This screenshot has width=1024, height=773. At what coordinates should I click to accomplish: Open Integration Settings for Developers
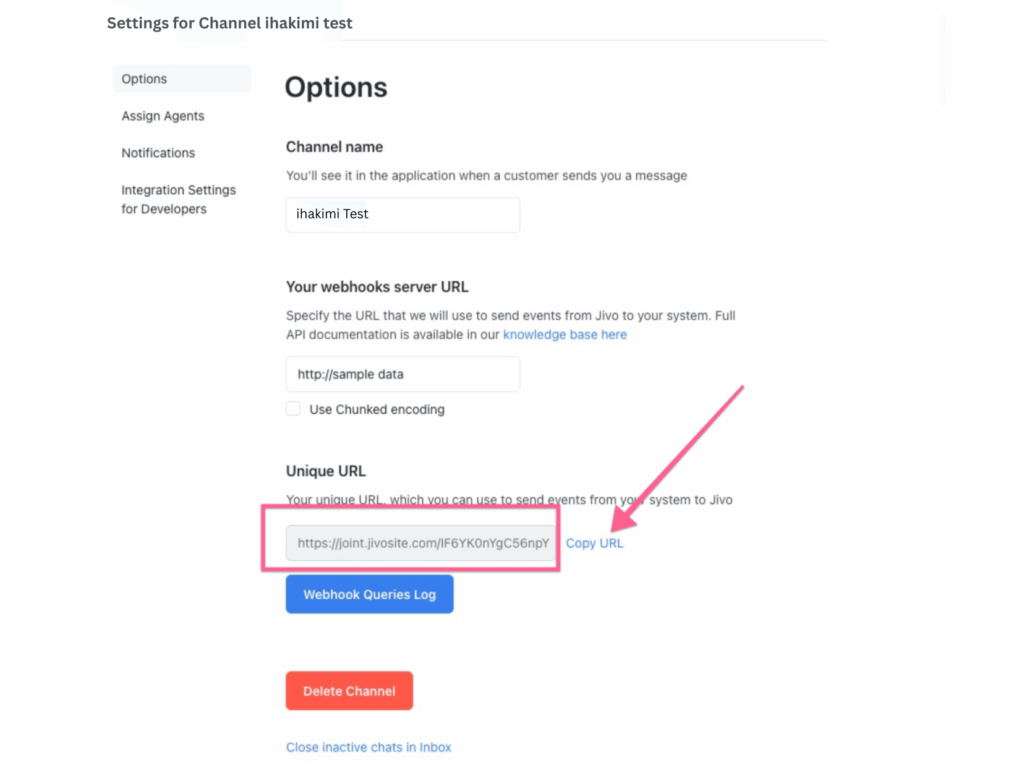point(178,199)
